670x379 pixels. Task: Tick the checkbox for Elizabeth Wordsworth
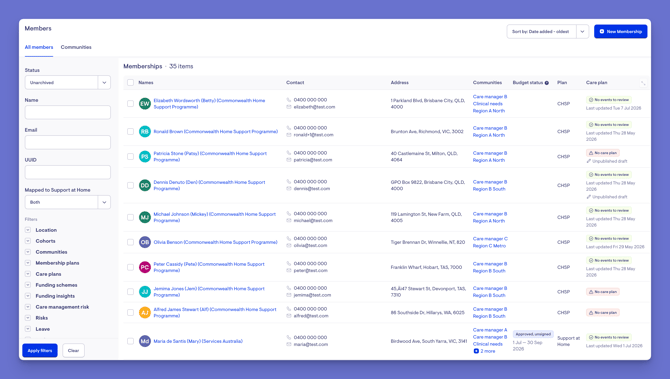click(130, 103)
